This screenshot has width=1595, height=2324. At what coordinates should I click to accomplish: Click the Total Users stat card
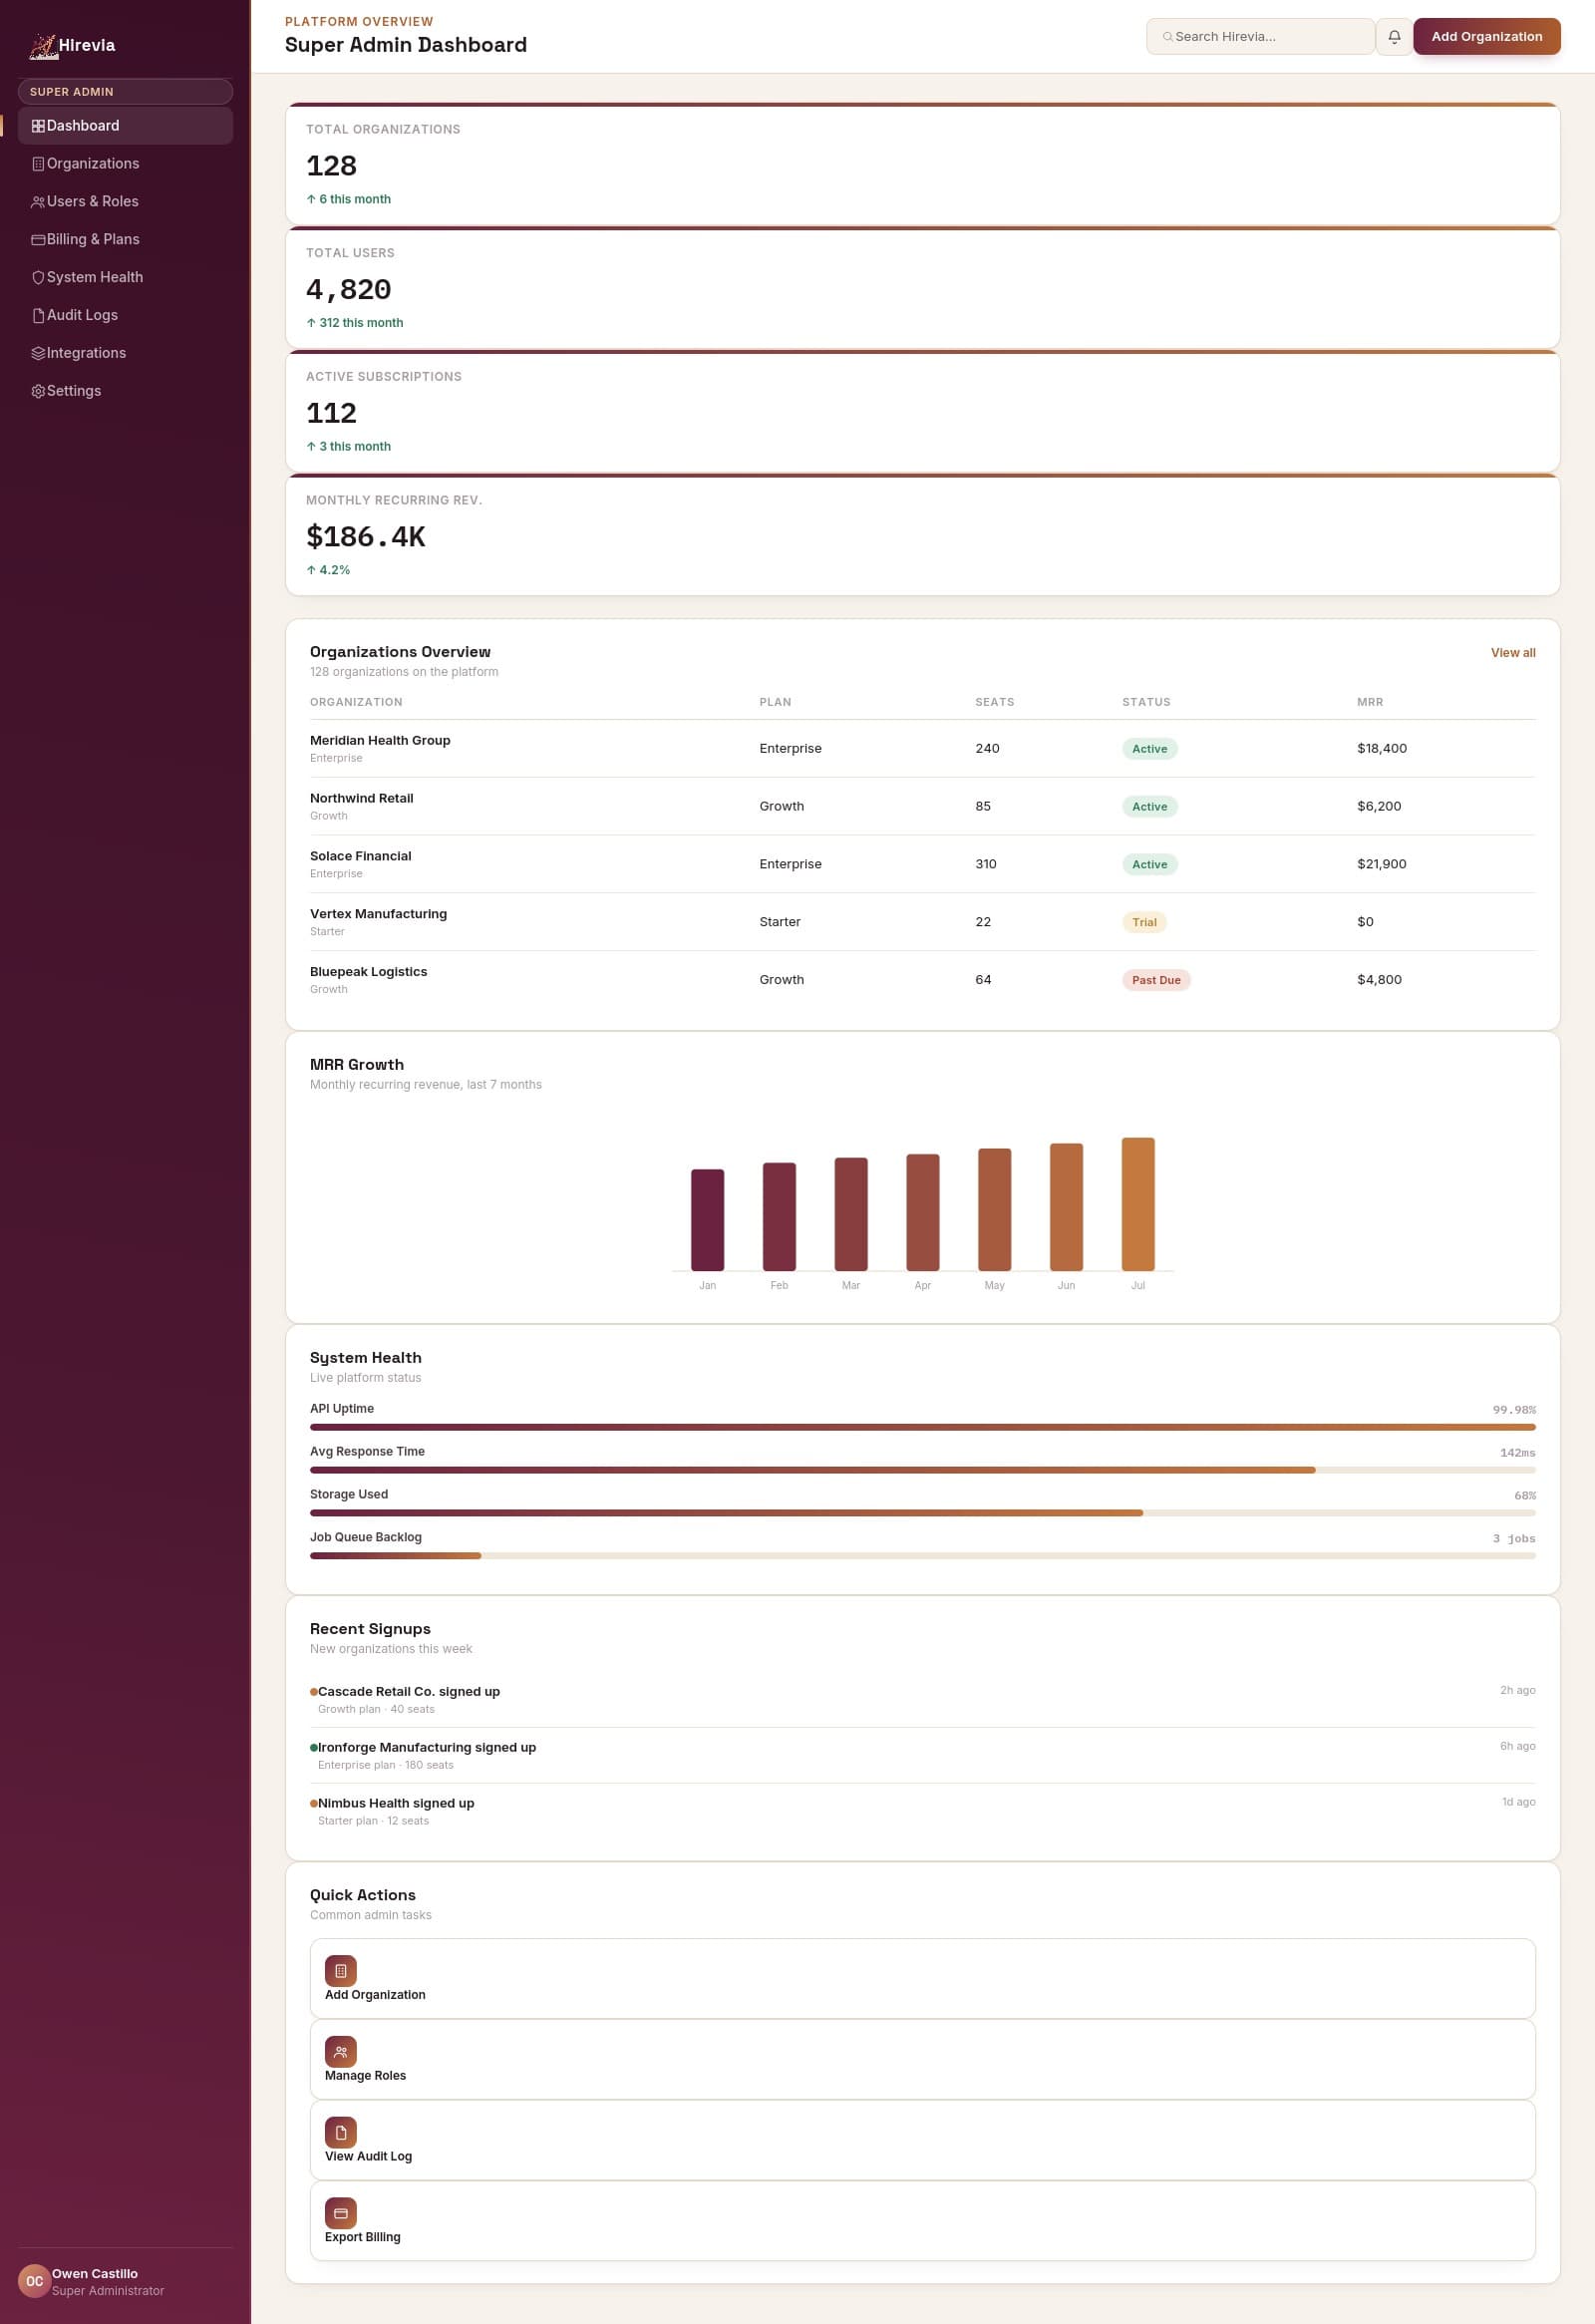click(x=922, y=288)
